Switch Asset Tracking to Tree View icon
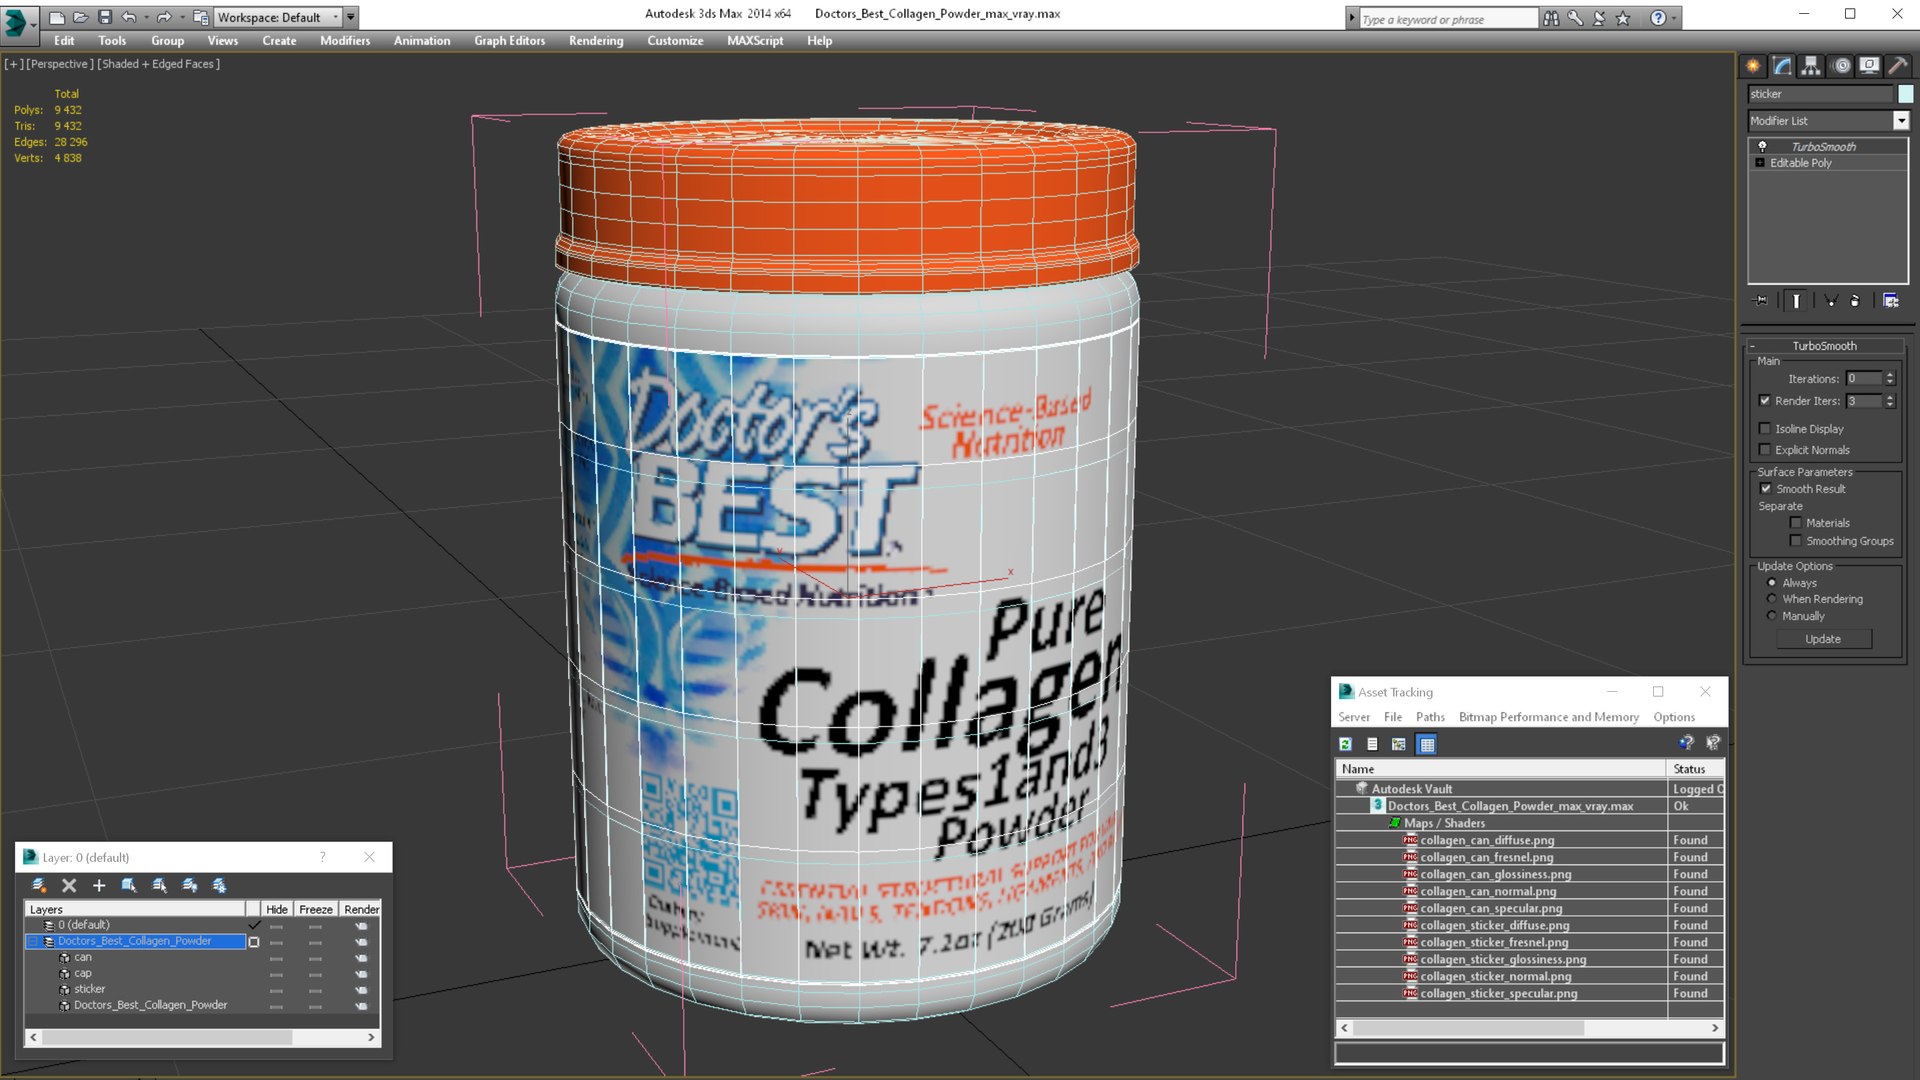Image resolution: width=1920 pixels, height=1080 pixels. (x=1399, y=744)
